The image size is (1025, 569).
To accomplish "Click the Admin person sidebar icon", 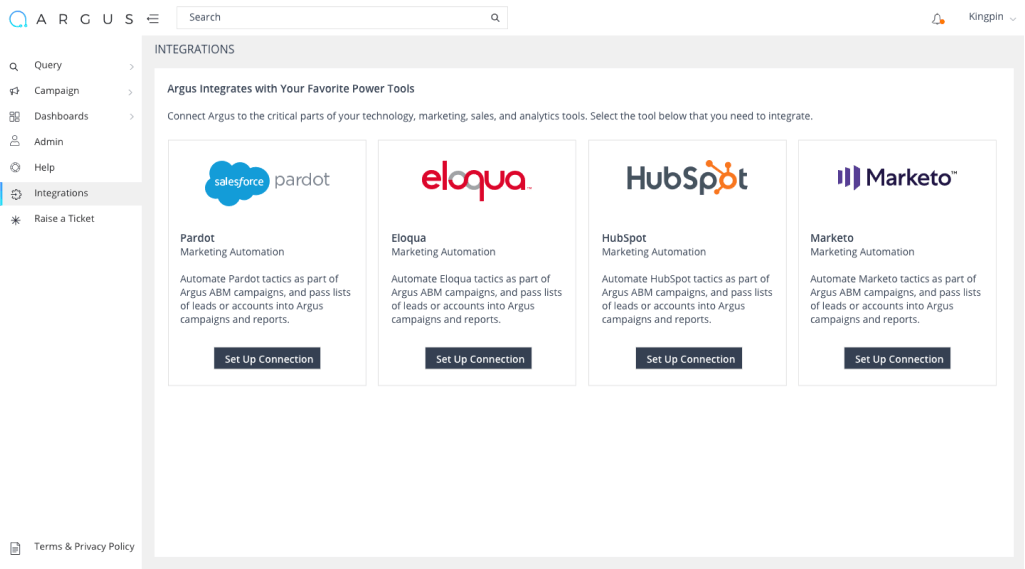I will [x=14, y=141].
